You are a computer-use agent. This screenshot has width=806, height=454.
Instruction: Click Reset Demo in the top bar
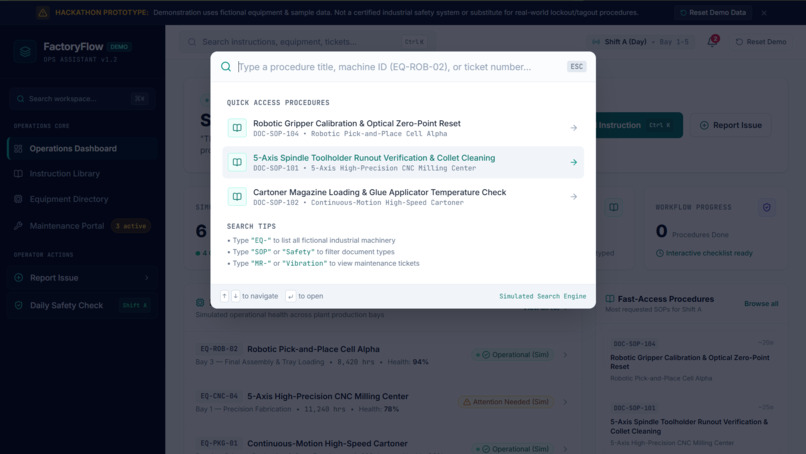(x=761, y=42)
